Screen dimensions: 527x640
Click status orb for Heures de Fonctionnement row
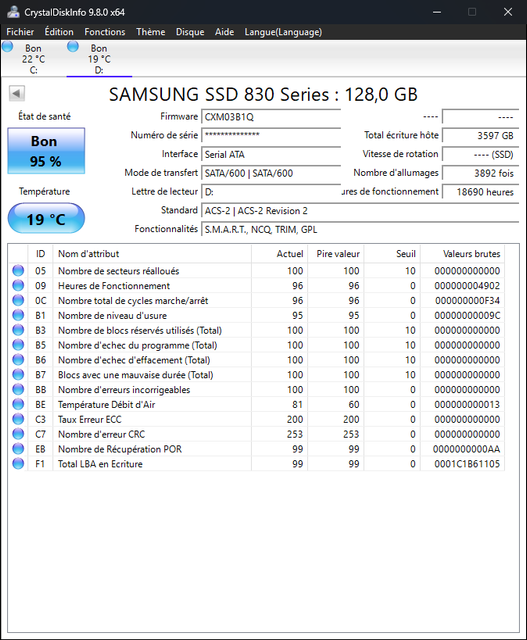pyautogui.click(x=18, y=285)
